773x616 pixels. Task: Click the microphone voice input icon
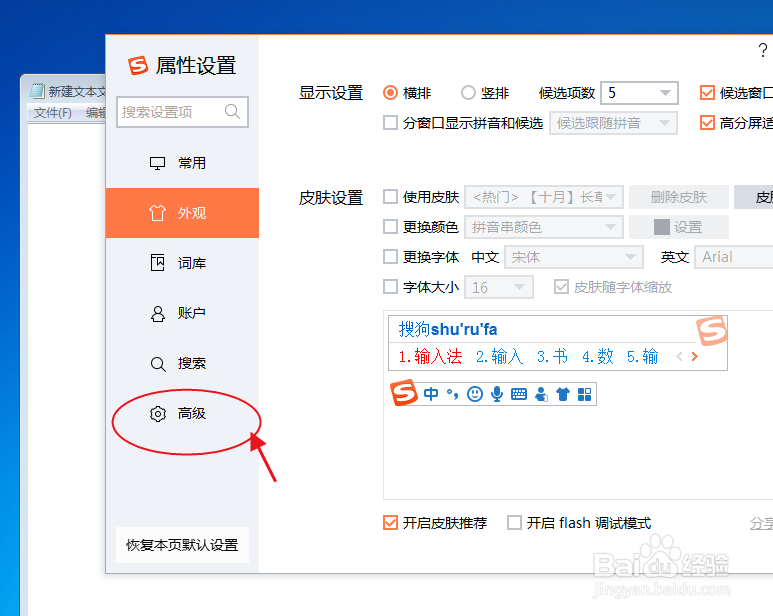(497, 394)
